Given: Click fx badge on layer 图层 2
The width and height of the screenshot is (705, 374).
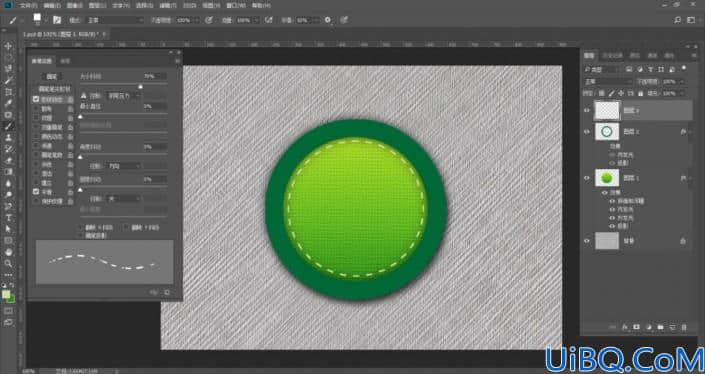Looking at the screenshot, I should tap(683, 132).
